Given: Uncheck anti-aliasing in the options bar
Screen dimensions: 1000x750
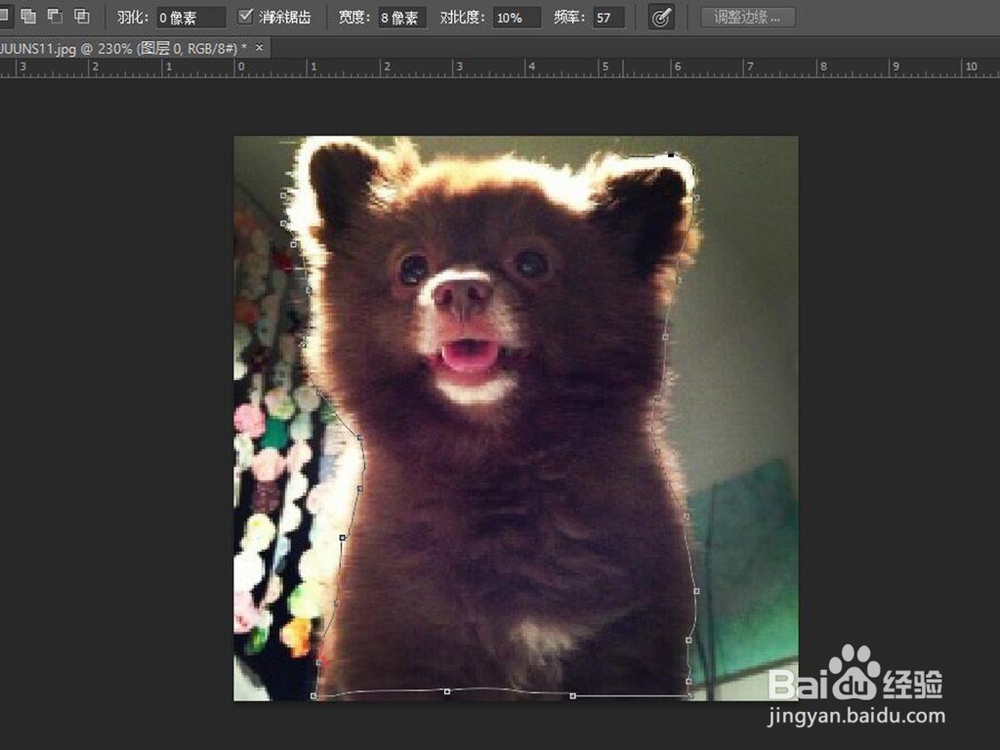Looking at the screenshot, I should coord(246,16).
